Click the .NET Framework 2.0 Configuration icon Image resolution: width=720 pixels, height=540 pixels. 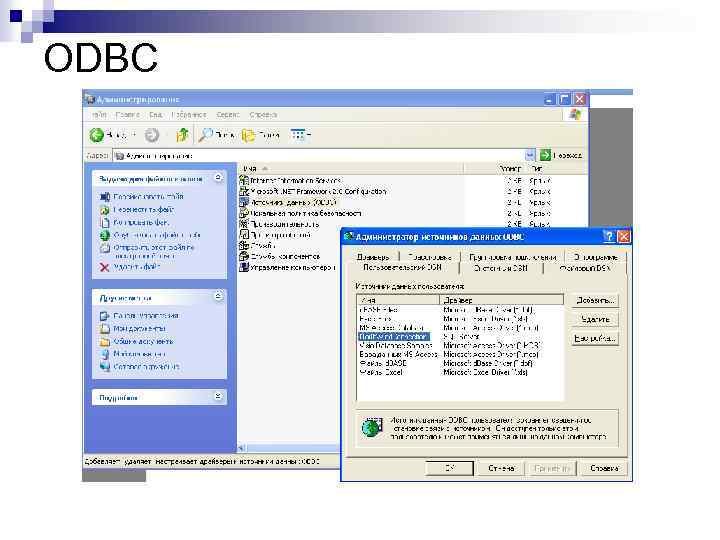point(244,191)
